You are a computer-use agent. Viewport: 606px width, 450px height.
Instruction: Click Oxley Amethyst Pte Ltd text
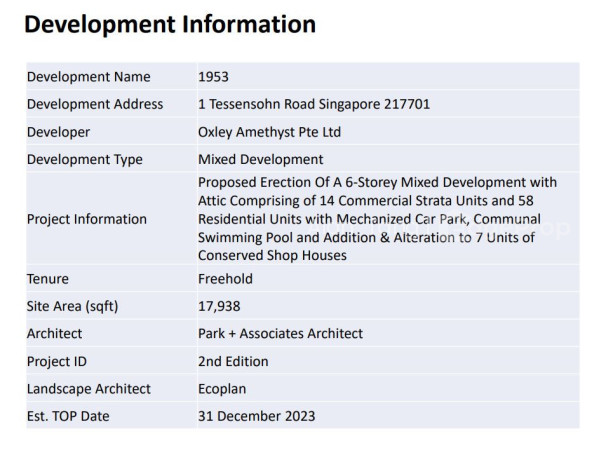pos(269,132)
